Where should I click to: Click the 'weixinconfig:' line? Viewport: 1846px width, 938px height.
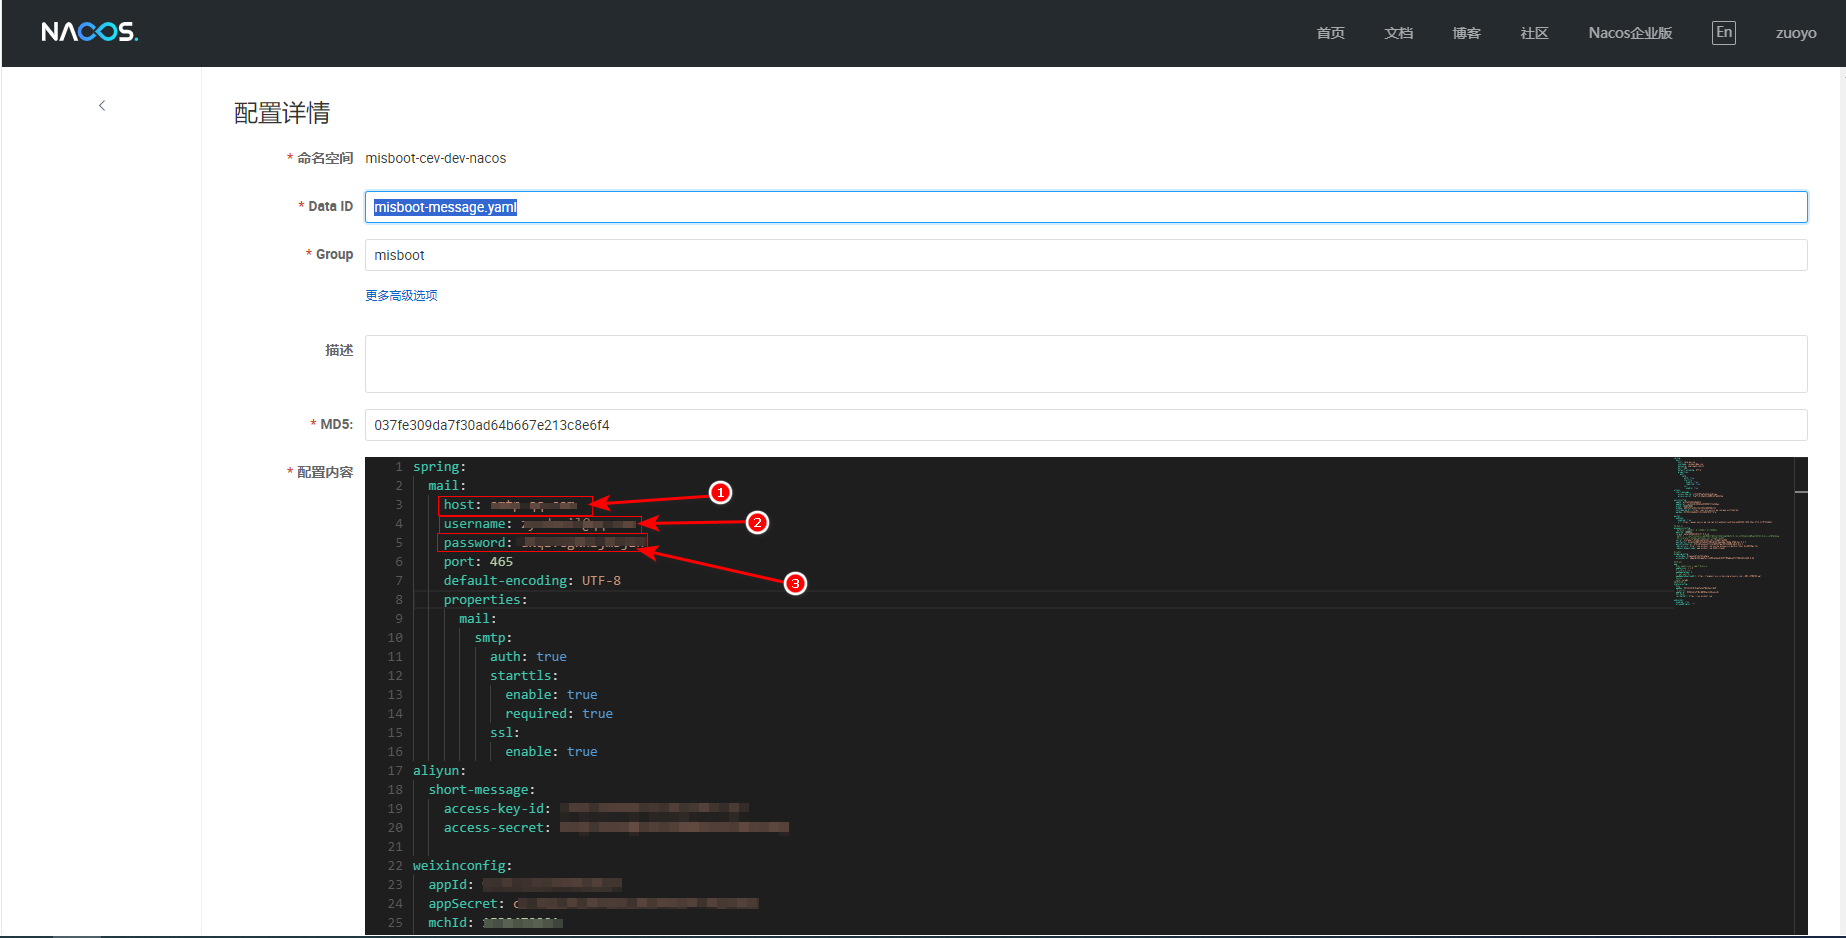[x=463, y=866]
